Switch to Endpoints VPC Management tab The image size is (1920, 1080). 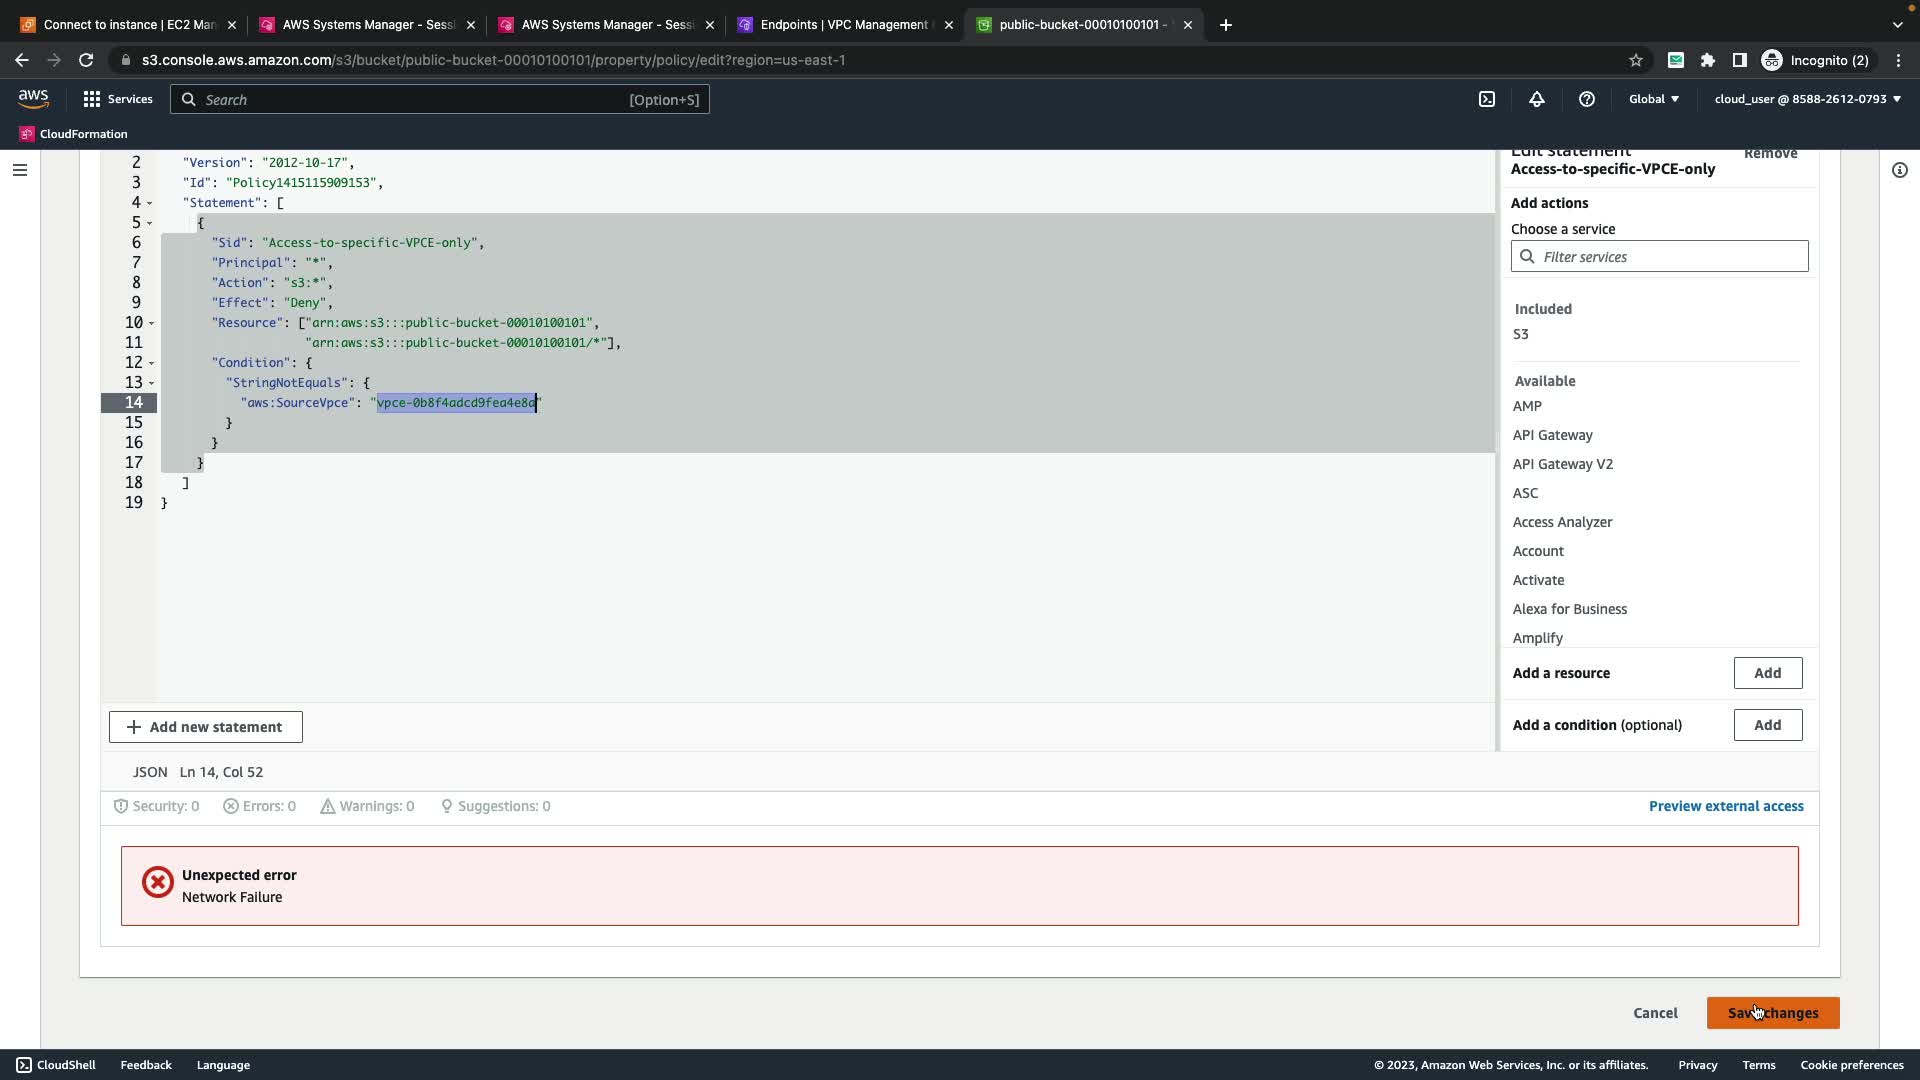click(845, 25)
